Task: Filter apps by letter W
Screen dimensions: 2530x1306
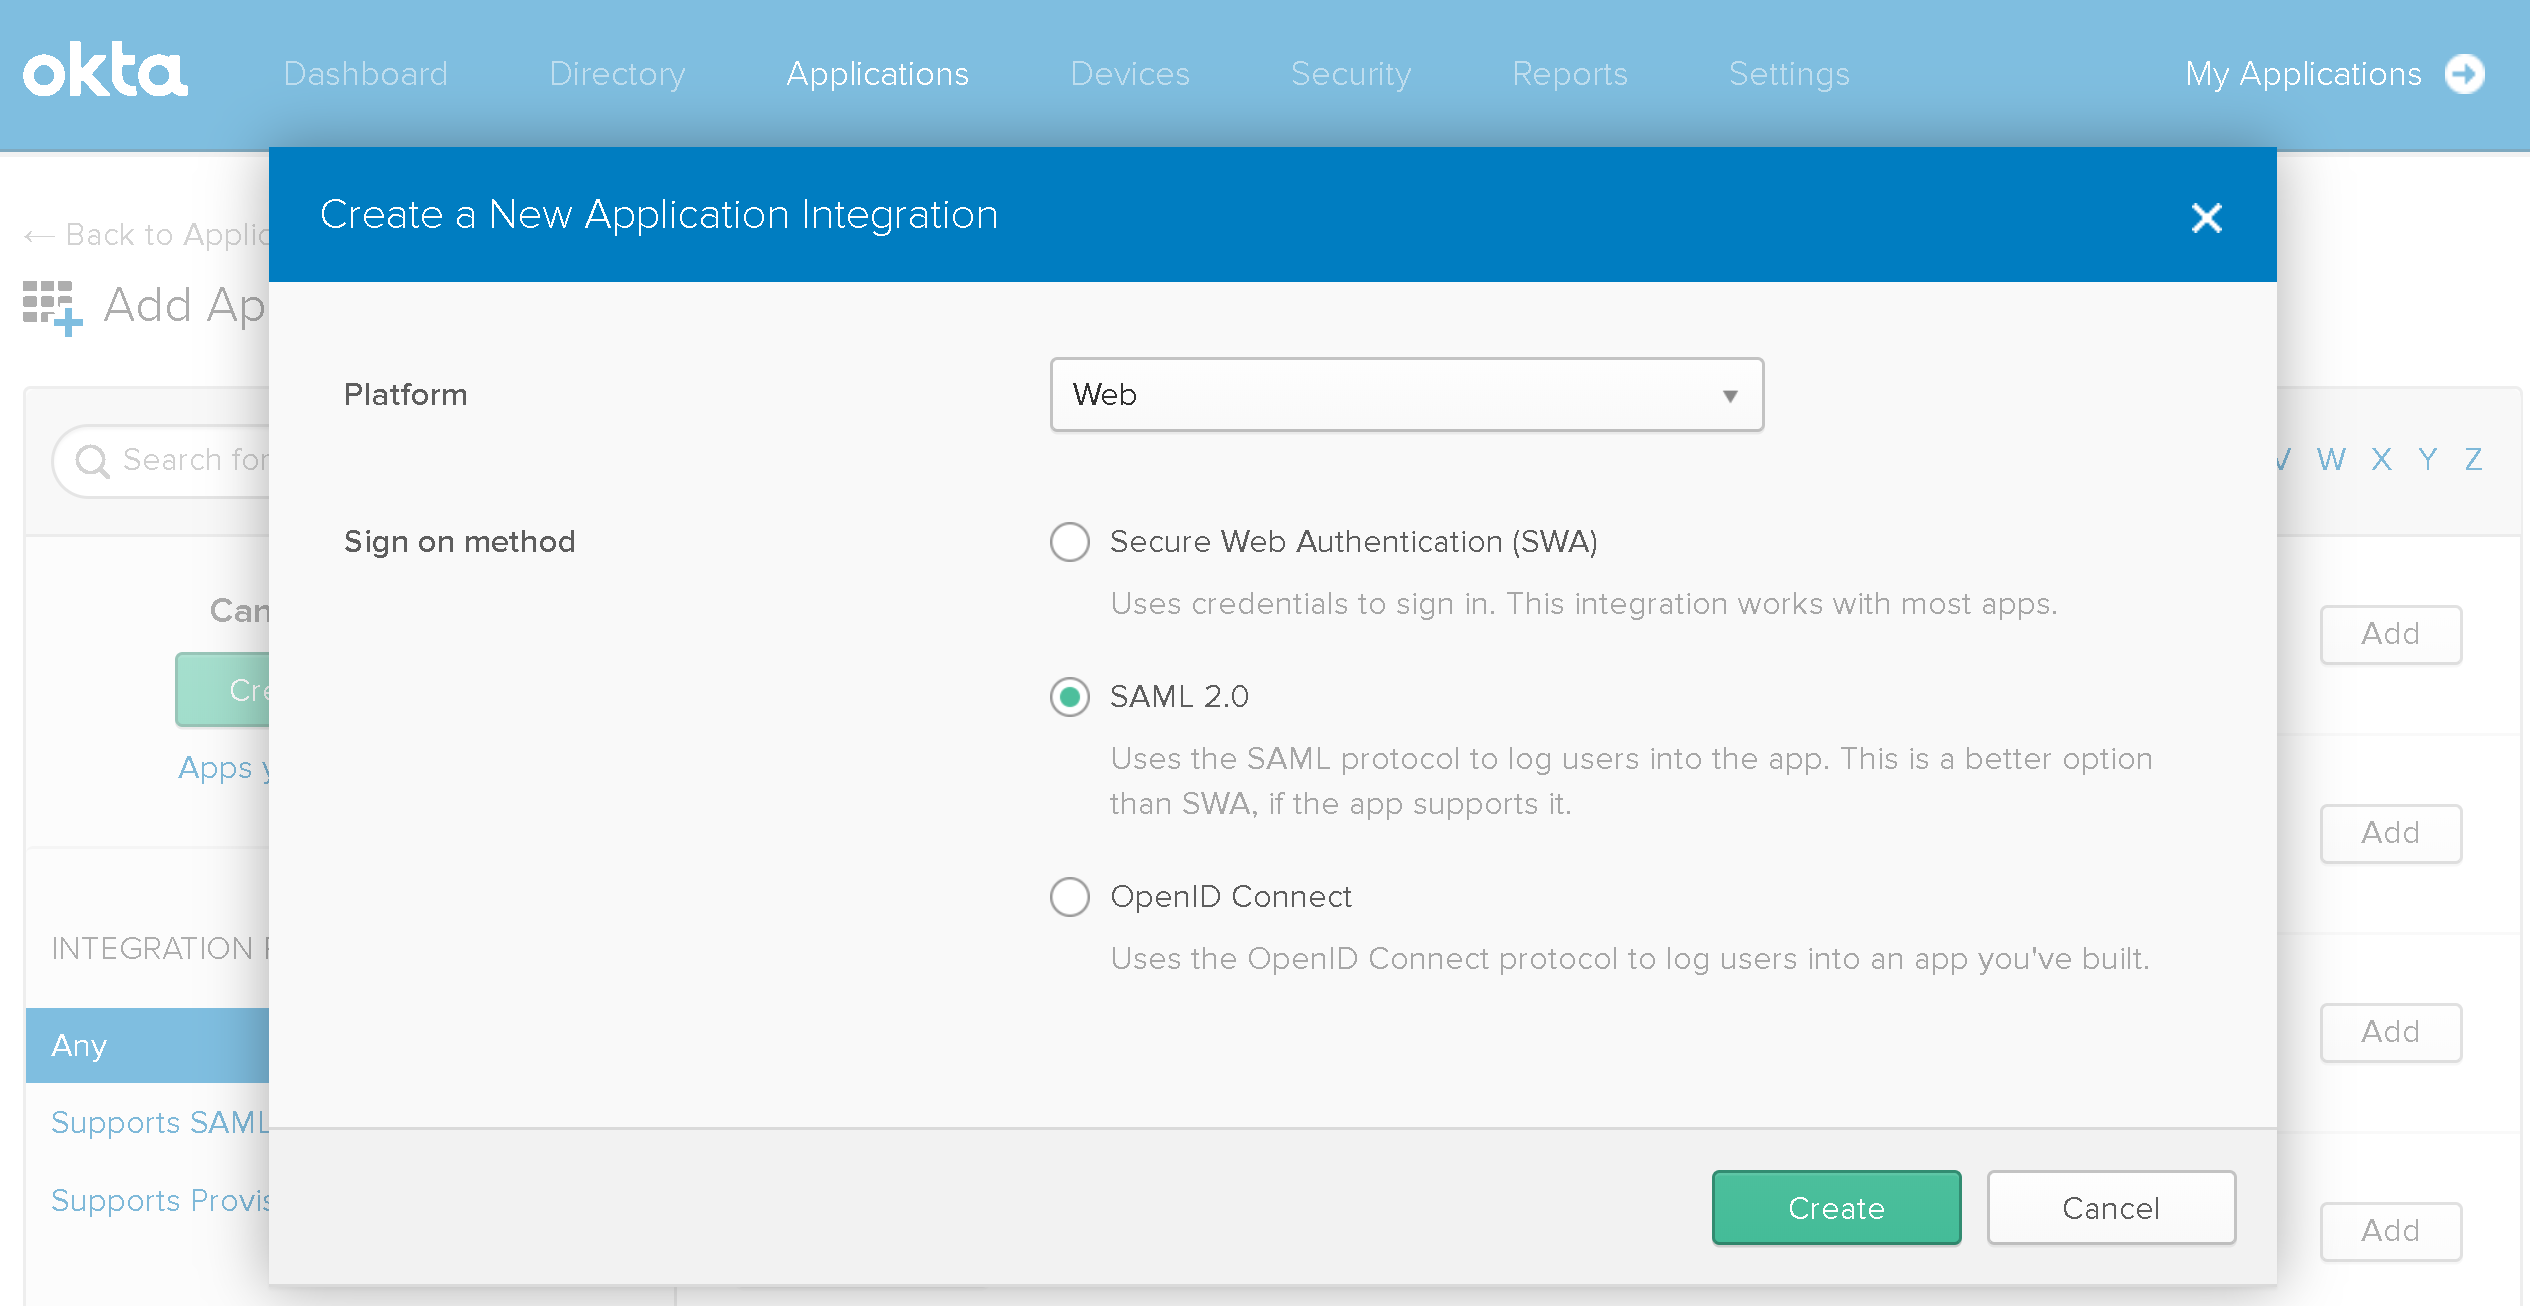Action: (2331, 459)
